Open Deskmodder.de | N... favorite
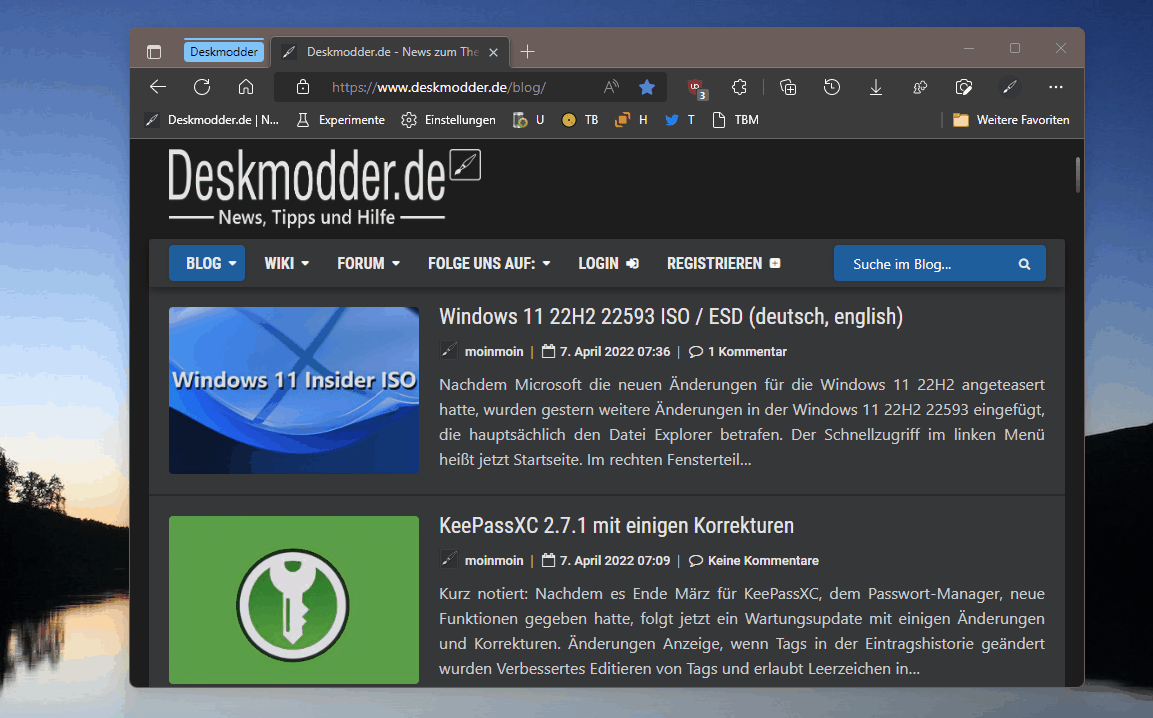Image resolution: width=1153 pixels, height=718 pixels. tap(212, 120)
